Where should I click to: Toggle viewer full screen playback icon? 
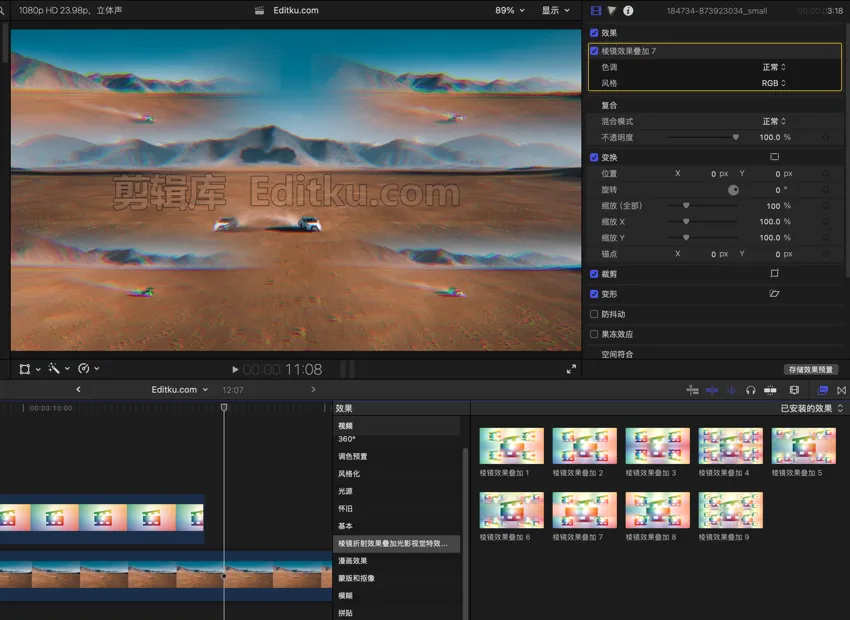571,369
